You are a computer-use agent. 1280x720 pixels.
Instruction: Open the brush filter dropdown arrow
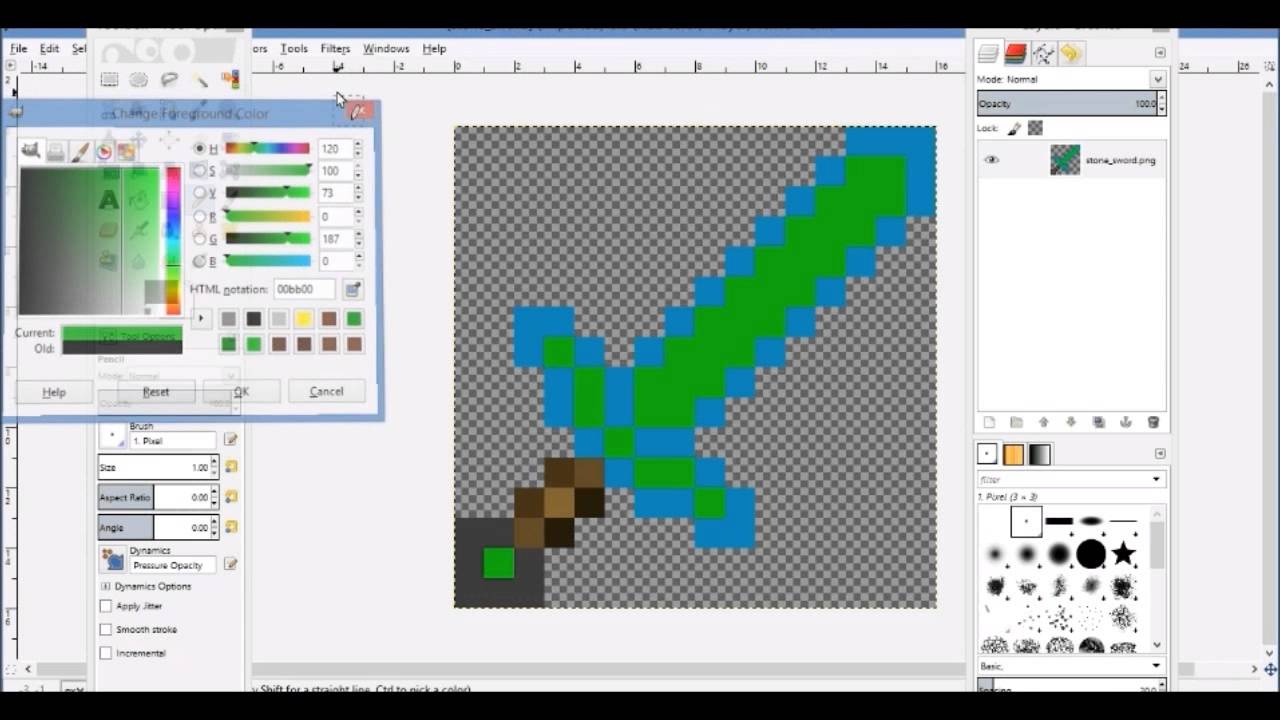click(x=1156, y=480)
